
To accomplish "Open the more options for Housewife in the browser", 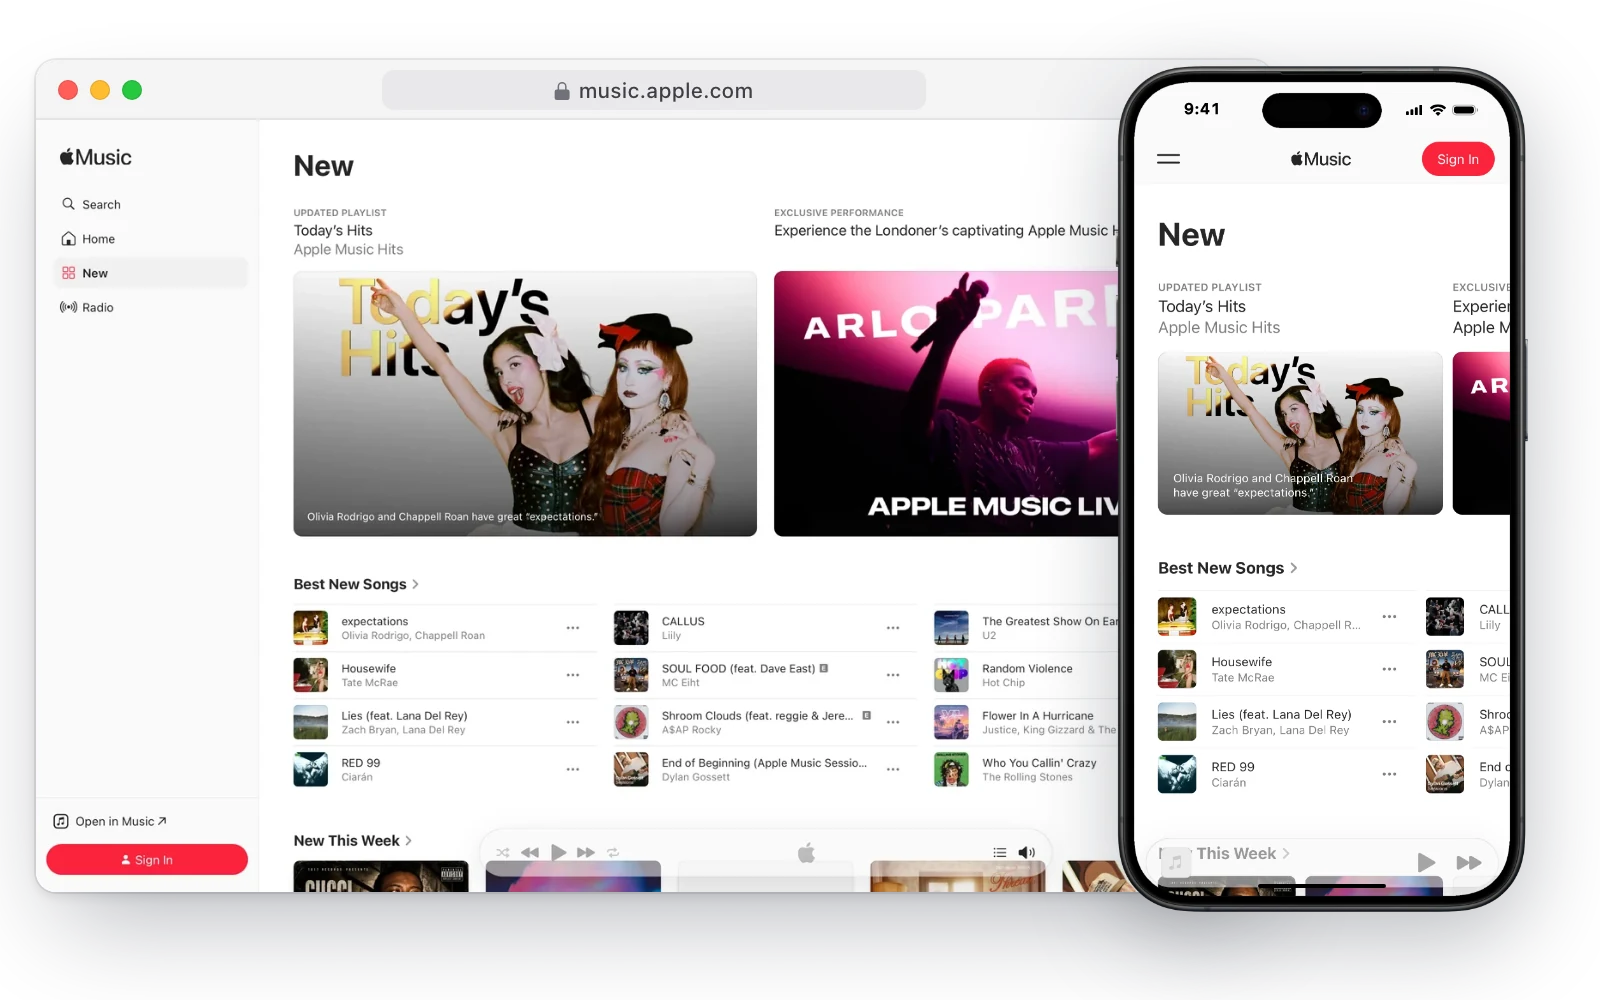I will [573, 675].
